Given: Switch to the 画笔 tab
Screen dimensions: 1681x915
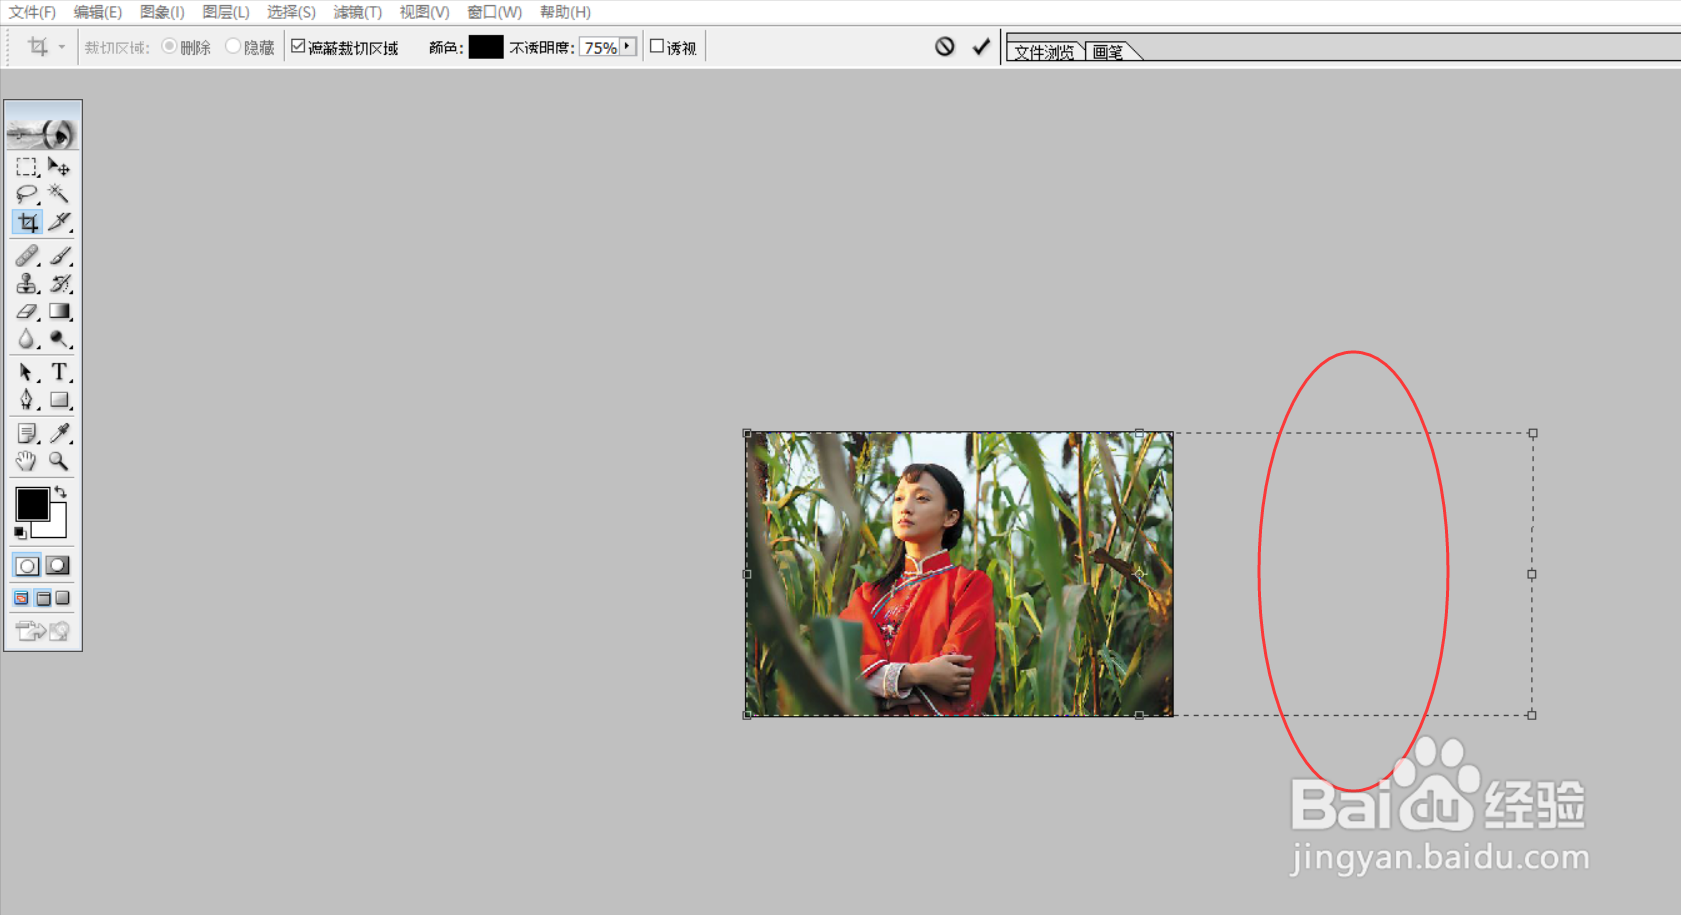Looking at the screenshot, I should [1108, 52].
